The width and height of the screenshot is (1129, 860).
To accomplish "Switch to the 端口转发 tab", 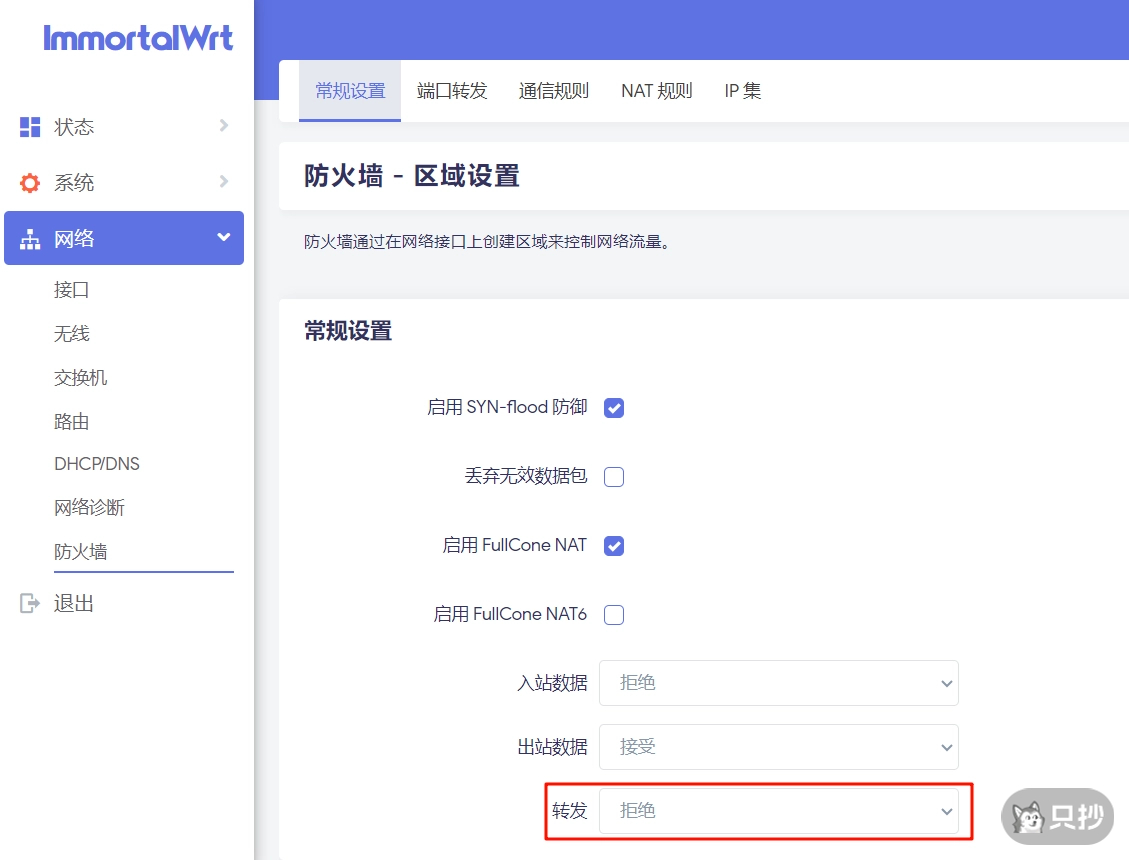I will pyautogui.click(x=451, y=89).
